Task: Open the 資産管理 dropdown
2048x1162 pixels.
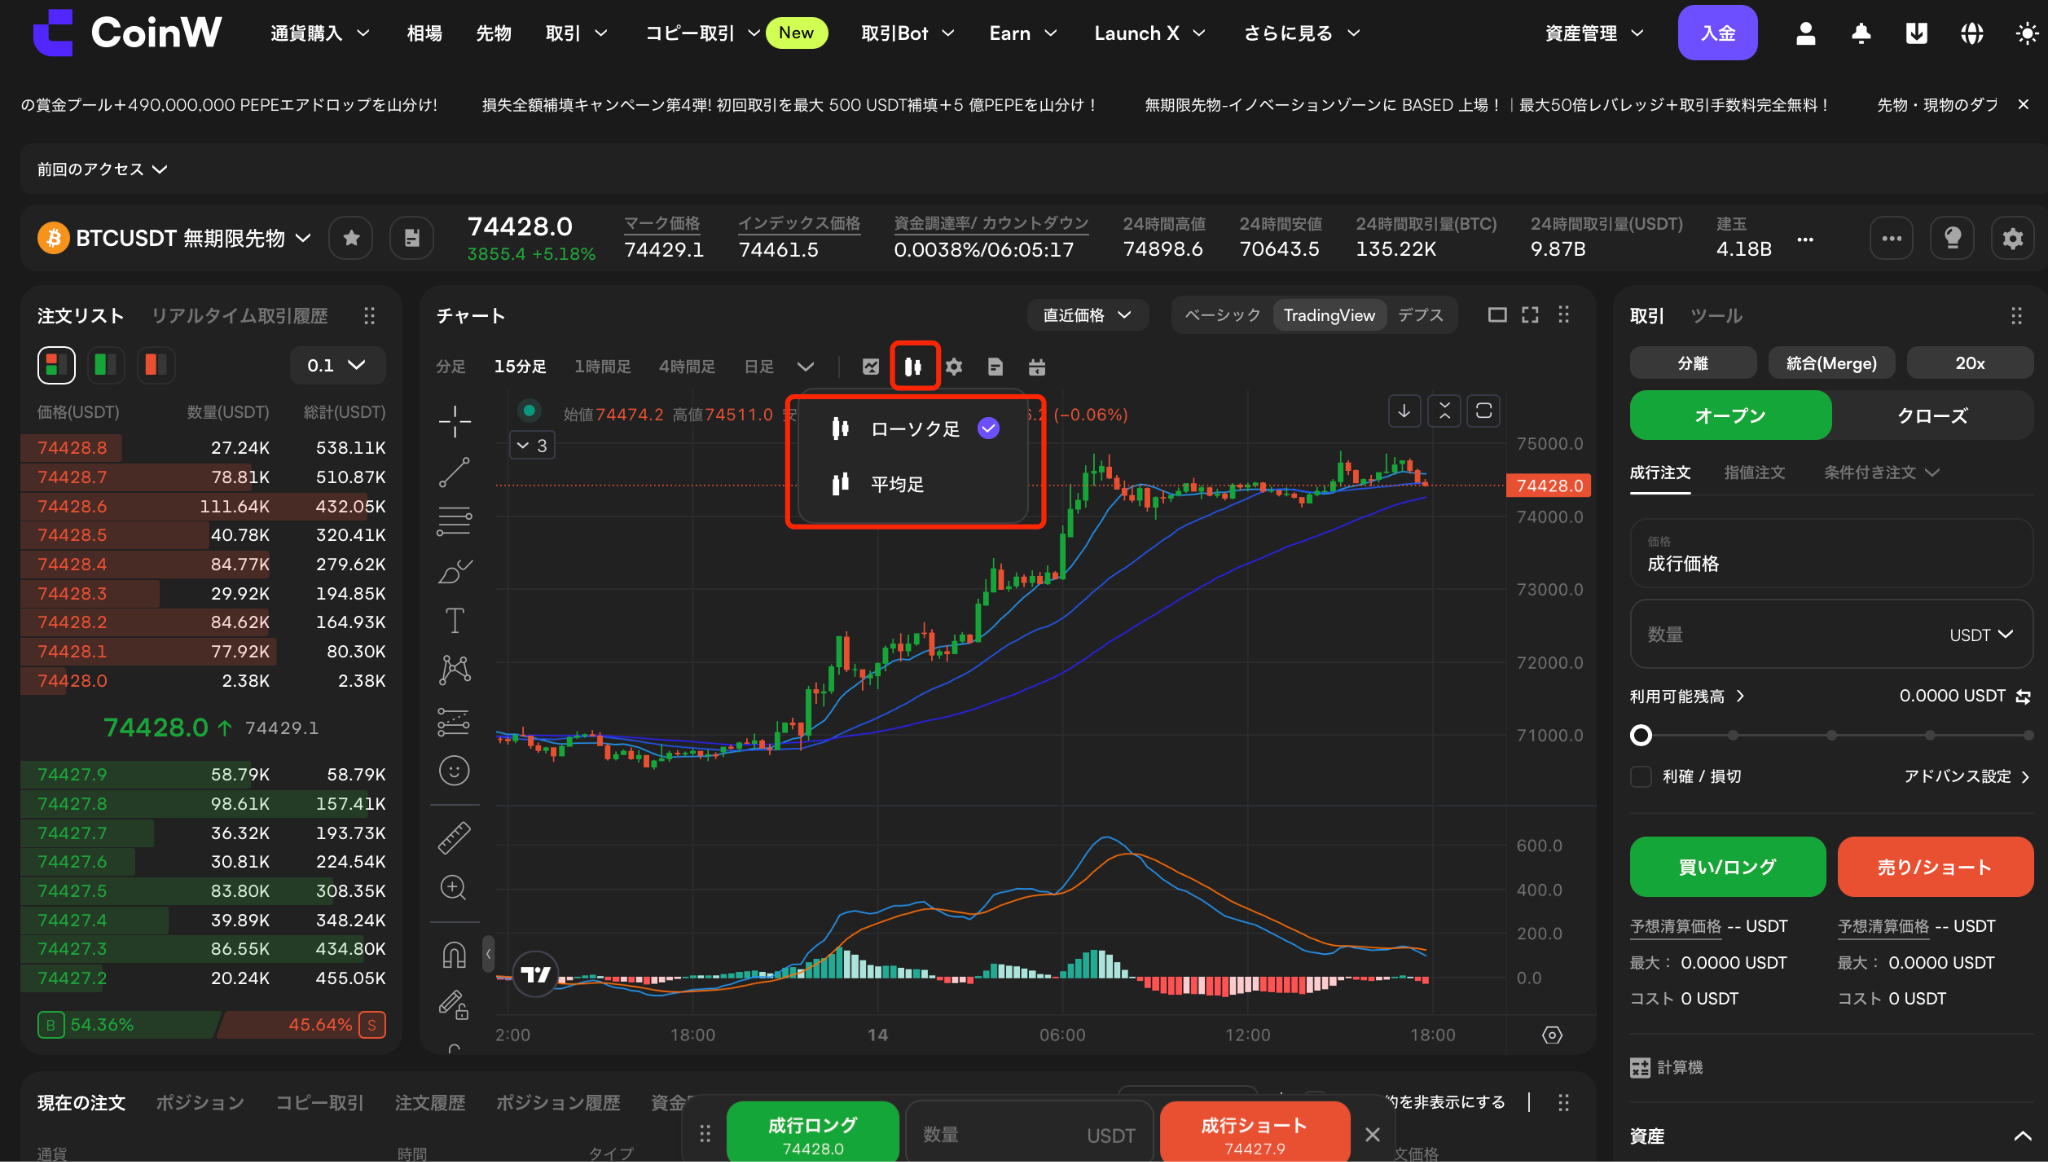Action: tap(1594, 34)
